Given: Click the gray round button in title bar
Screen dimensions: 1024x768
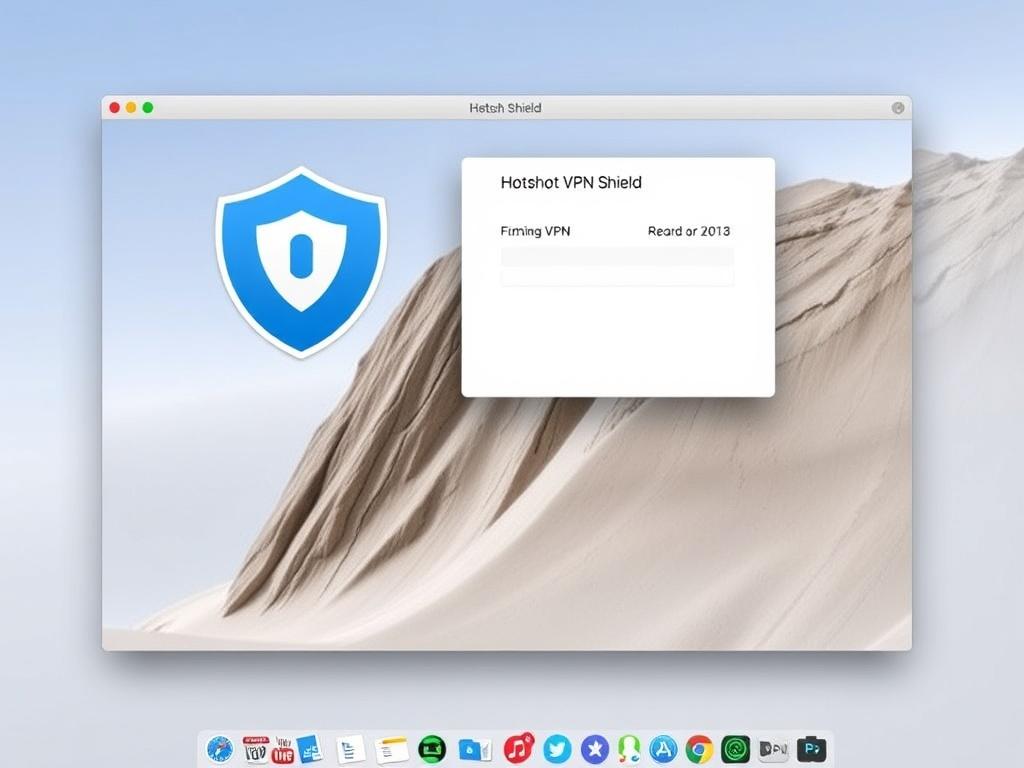Looking at the screenshot, I should click(898, 108).
